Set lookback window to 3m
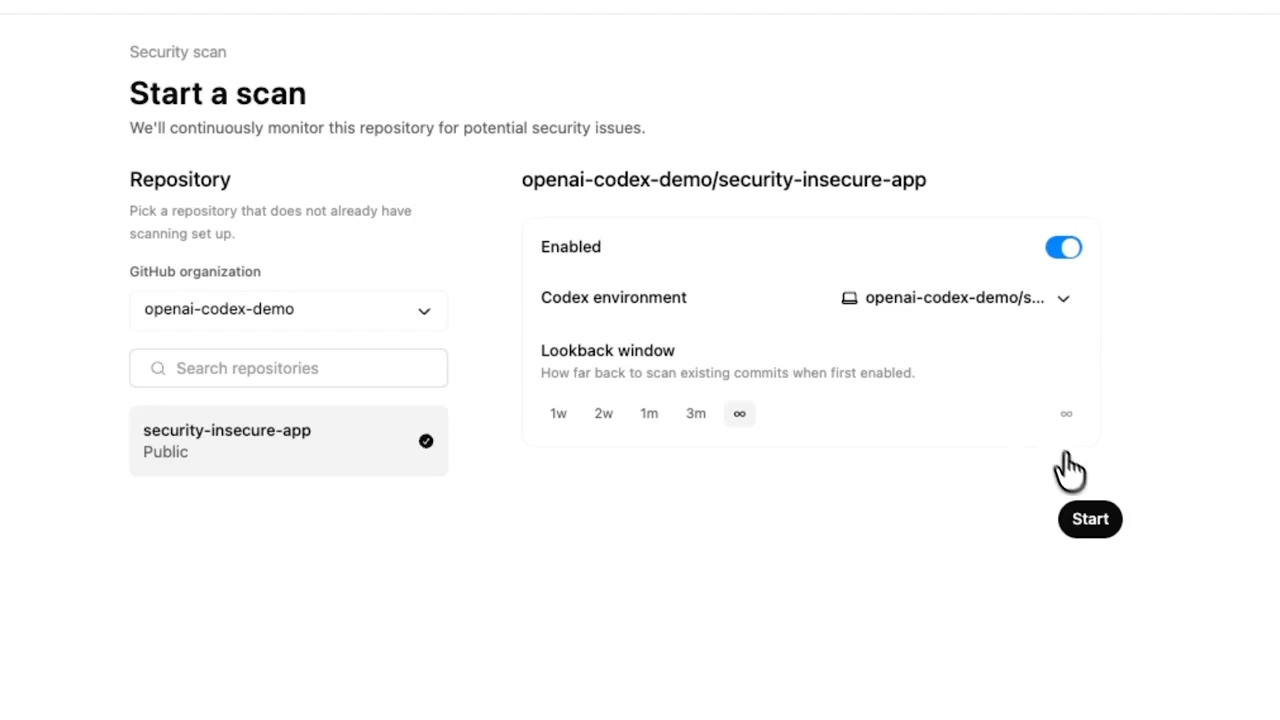The width and height of the screenshot is (1280, 720). [695, 414]
